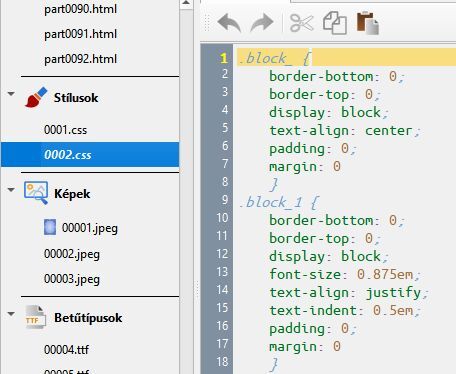Screen dimensions: 456x374
Task: Select the 00001.jpeg file name
Action: pyautogui.click(x=90, y=228)
